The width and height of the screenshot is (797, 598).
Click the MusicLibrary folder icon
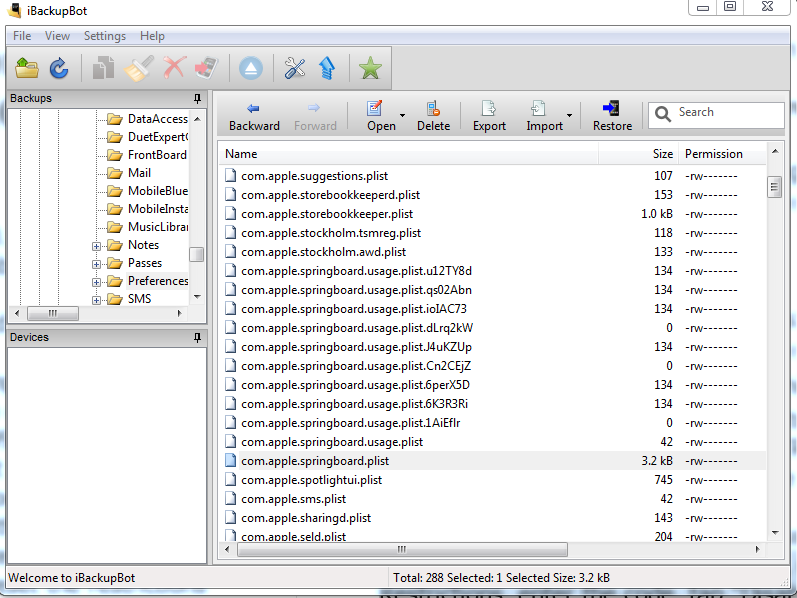[115, 227]
